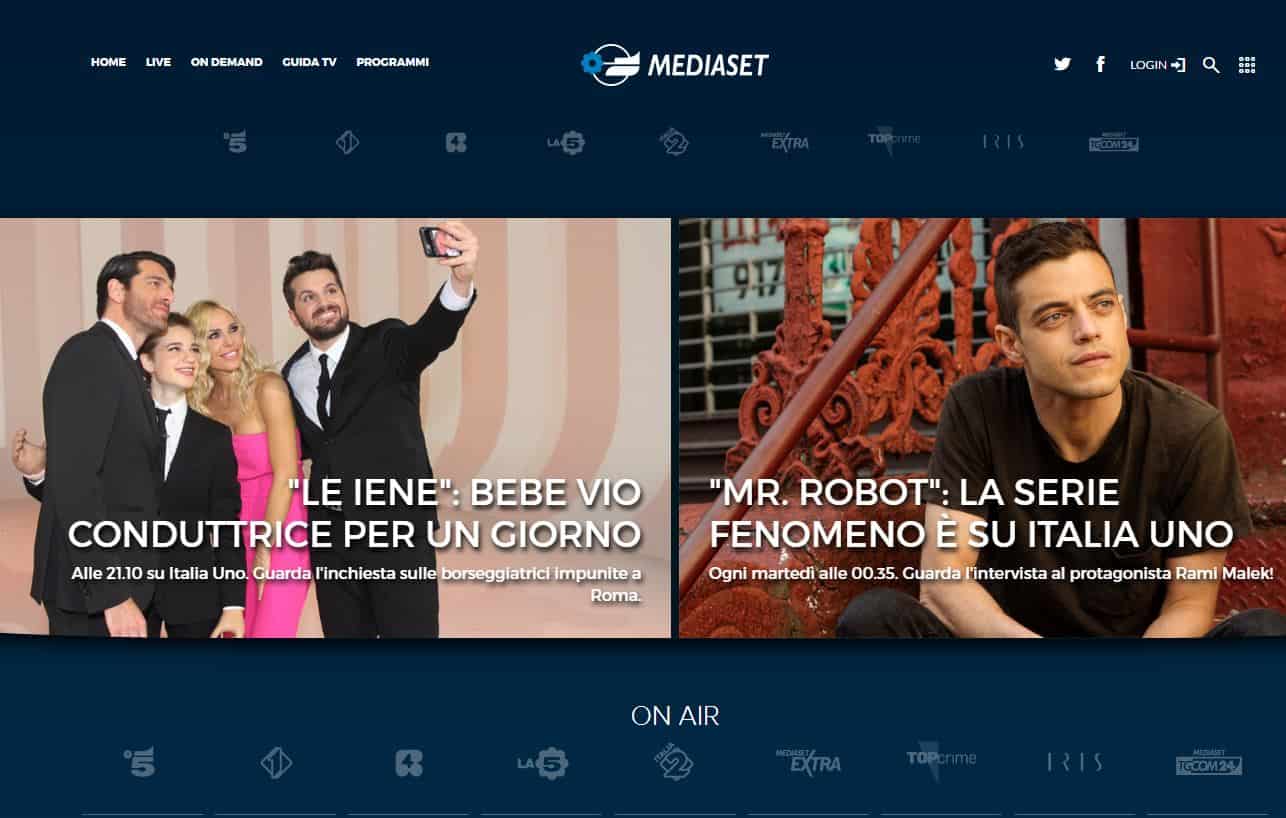Open the ON DEMAND menu item

coord(226,62)
